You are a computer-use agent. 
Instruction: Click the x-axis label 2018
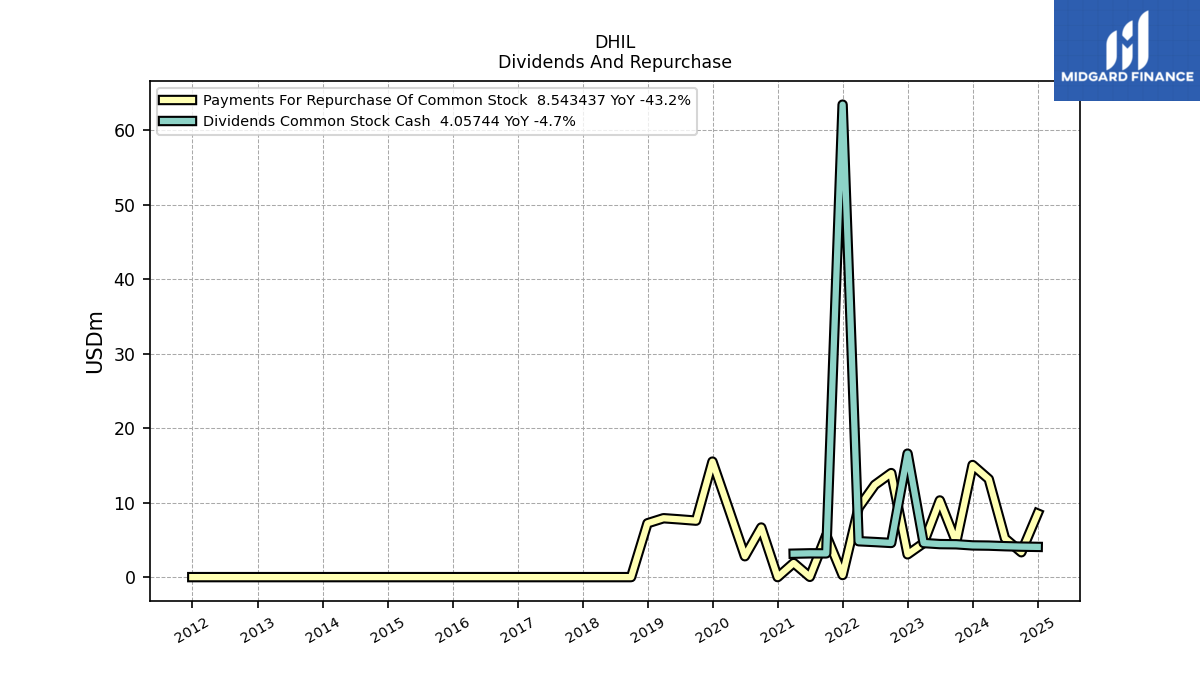tap(582, 630)
